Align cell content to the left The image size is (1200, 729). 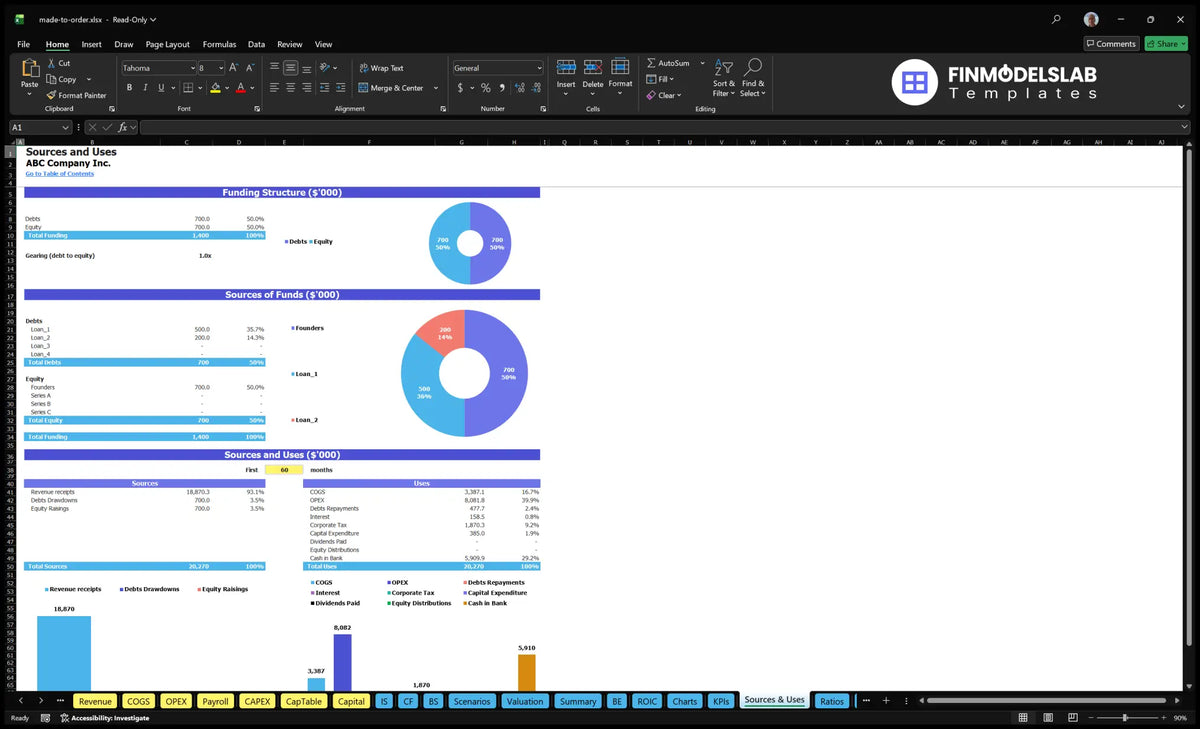coord(274,88)
